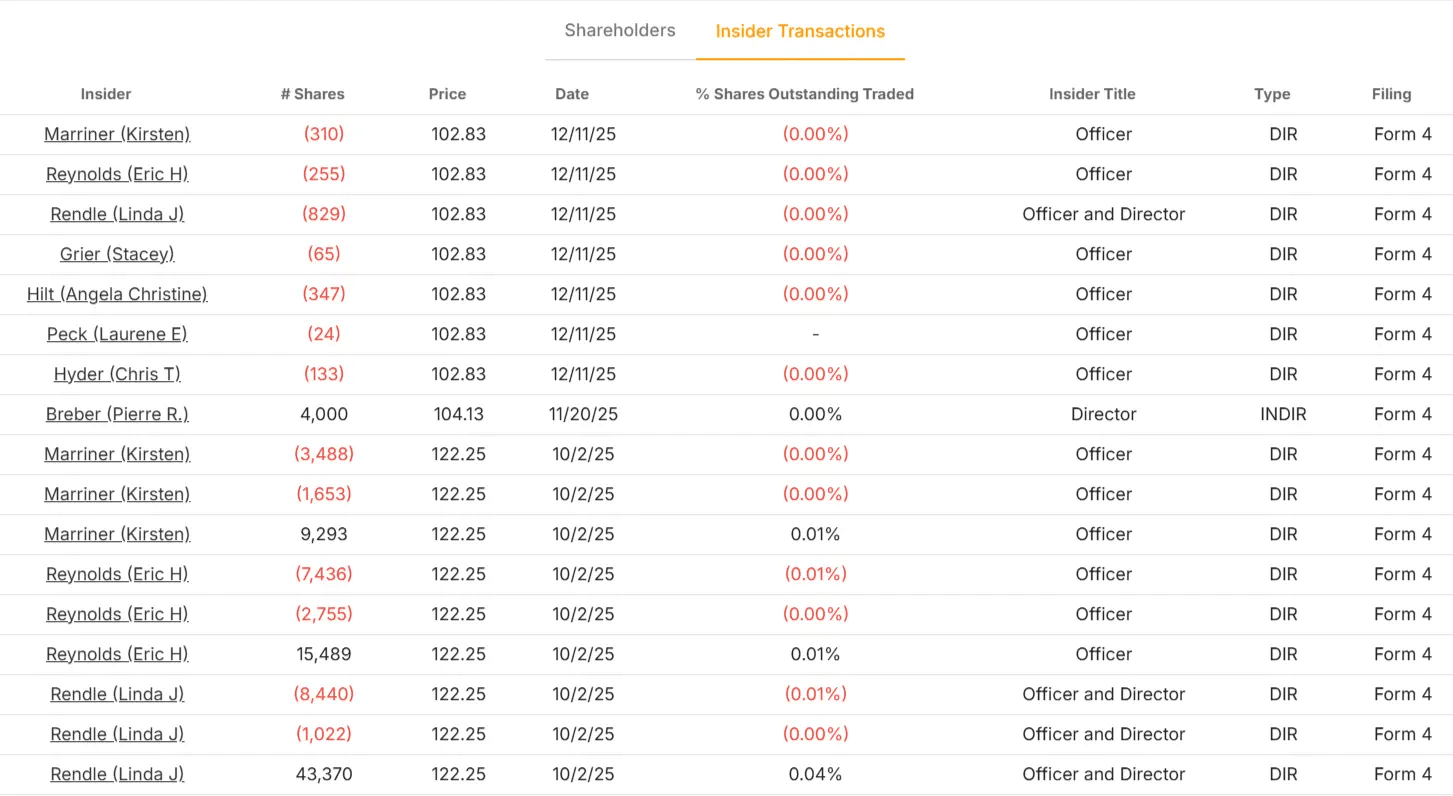Image resolution: width=1453 pixels, height=796 pixels.
Task: Sort table by Price column header
Action: pos(447,94)
